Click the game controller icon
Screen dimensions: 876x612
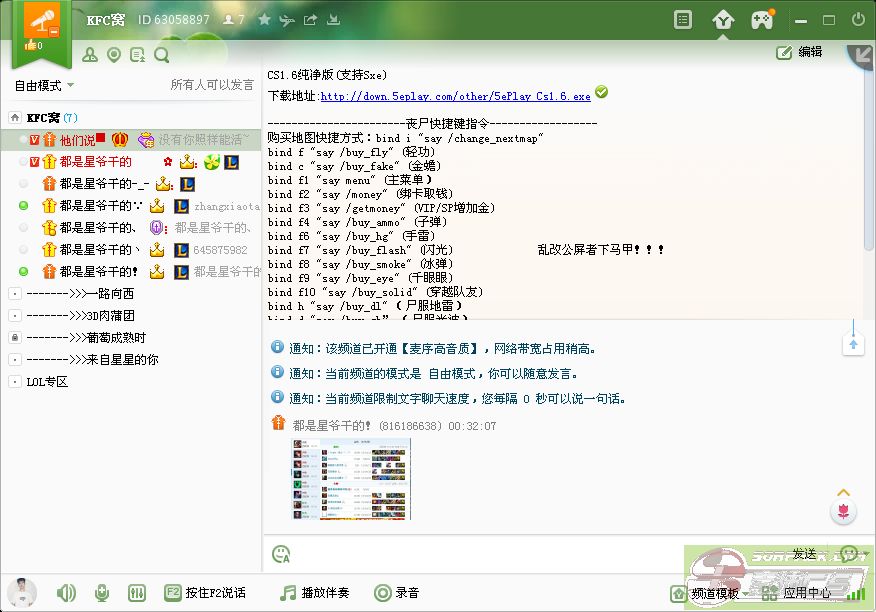763,19
